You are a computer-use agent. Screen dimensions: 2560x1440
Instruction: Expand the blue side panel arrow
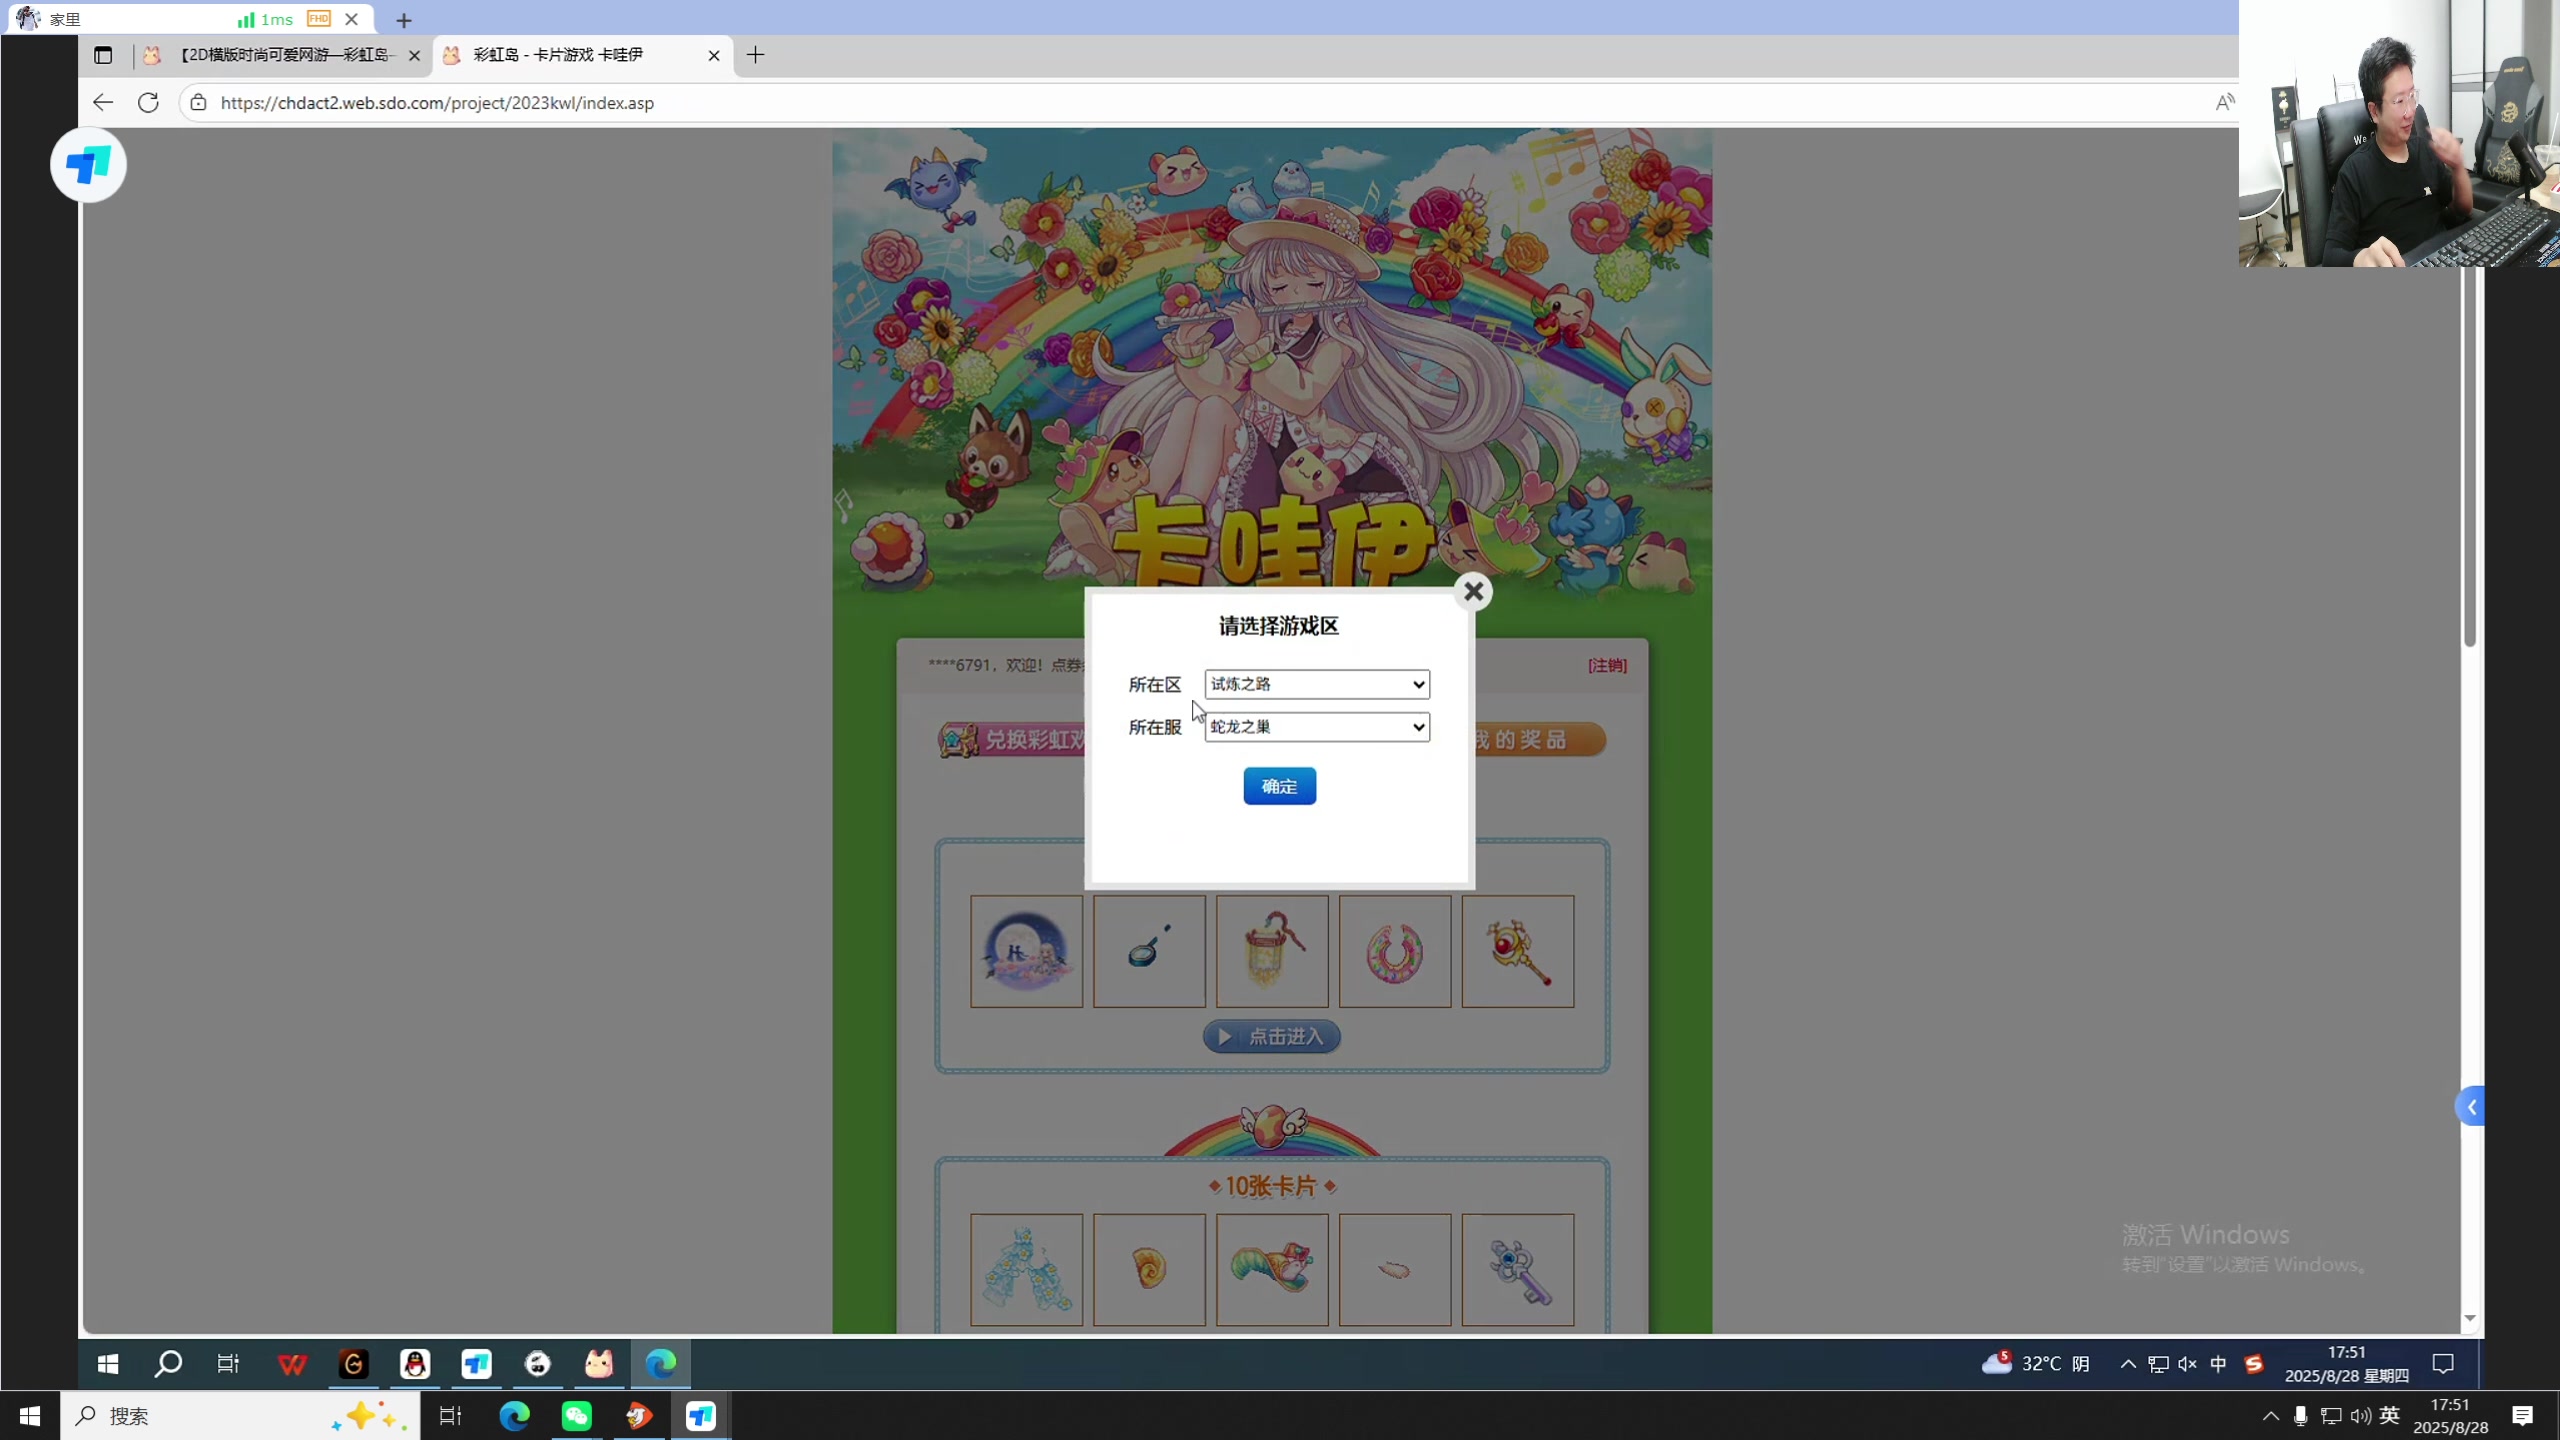pos(2470,1107)
